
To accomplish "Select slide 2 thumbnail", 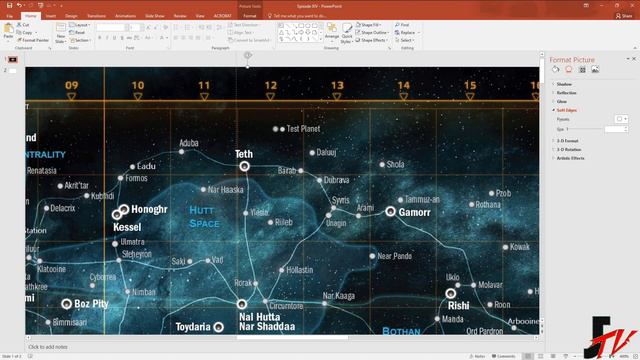I will (x=13, y=71).
